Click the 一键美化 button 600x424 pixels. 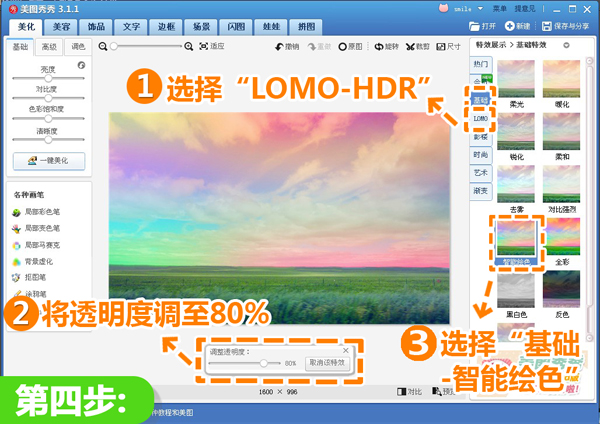point(49,161)
